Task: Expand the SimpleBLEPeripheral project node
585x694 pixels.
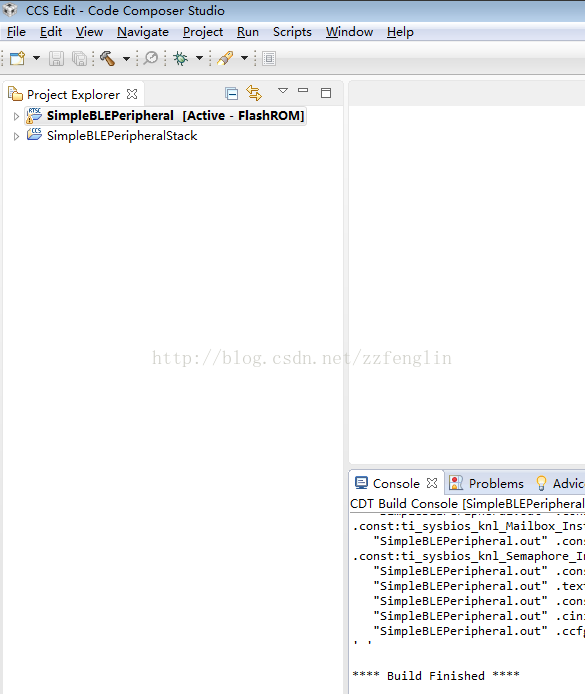Action: coord(16,116)
